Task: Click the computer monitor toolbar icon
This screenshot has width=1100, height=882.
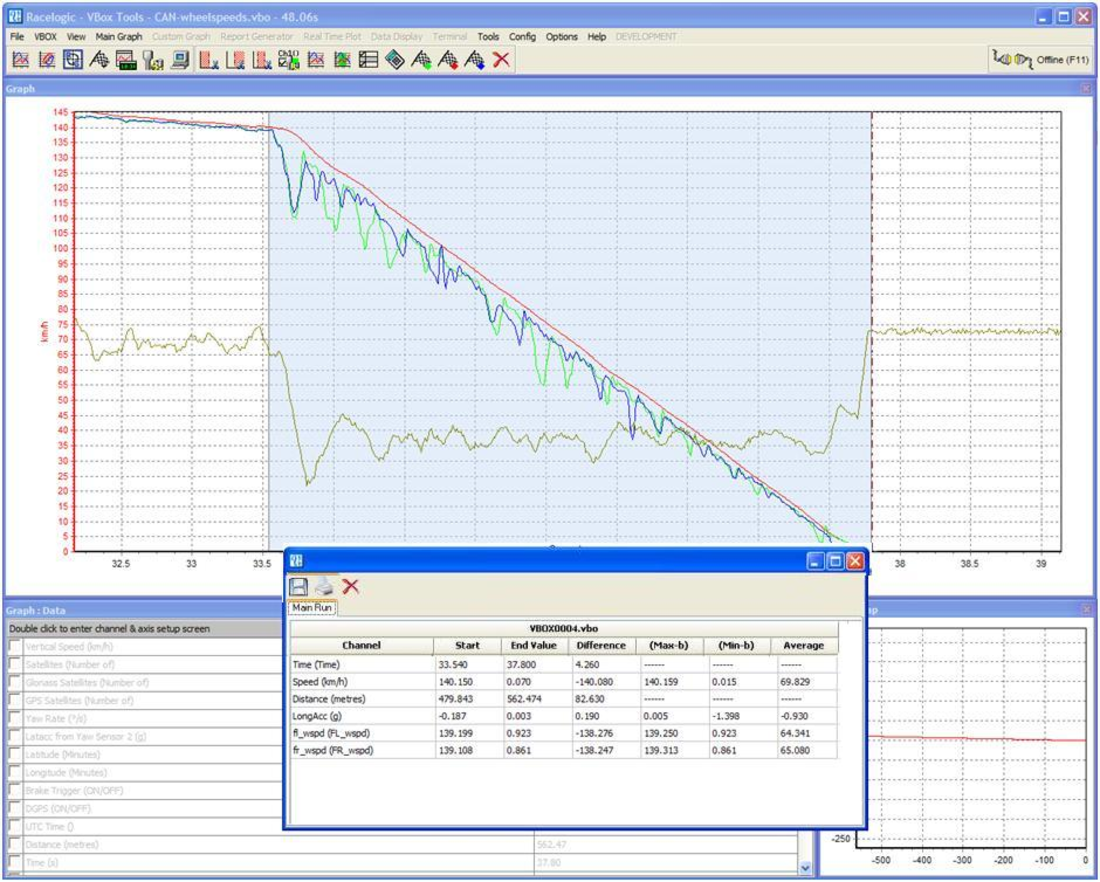Action: (x=180, y=60)
